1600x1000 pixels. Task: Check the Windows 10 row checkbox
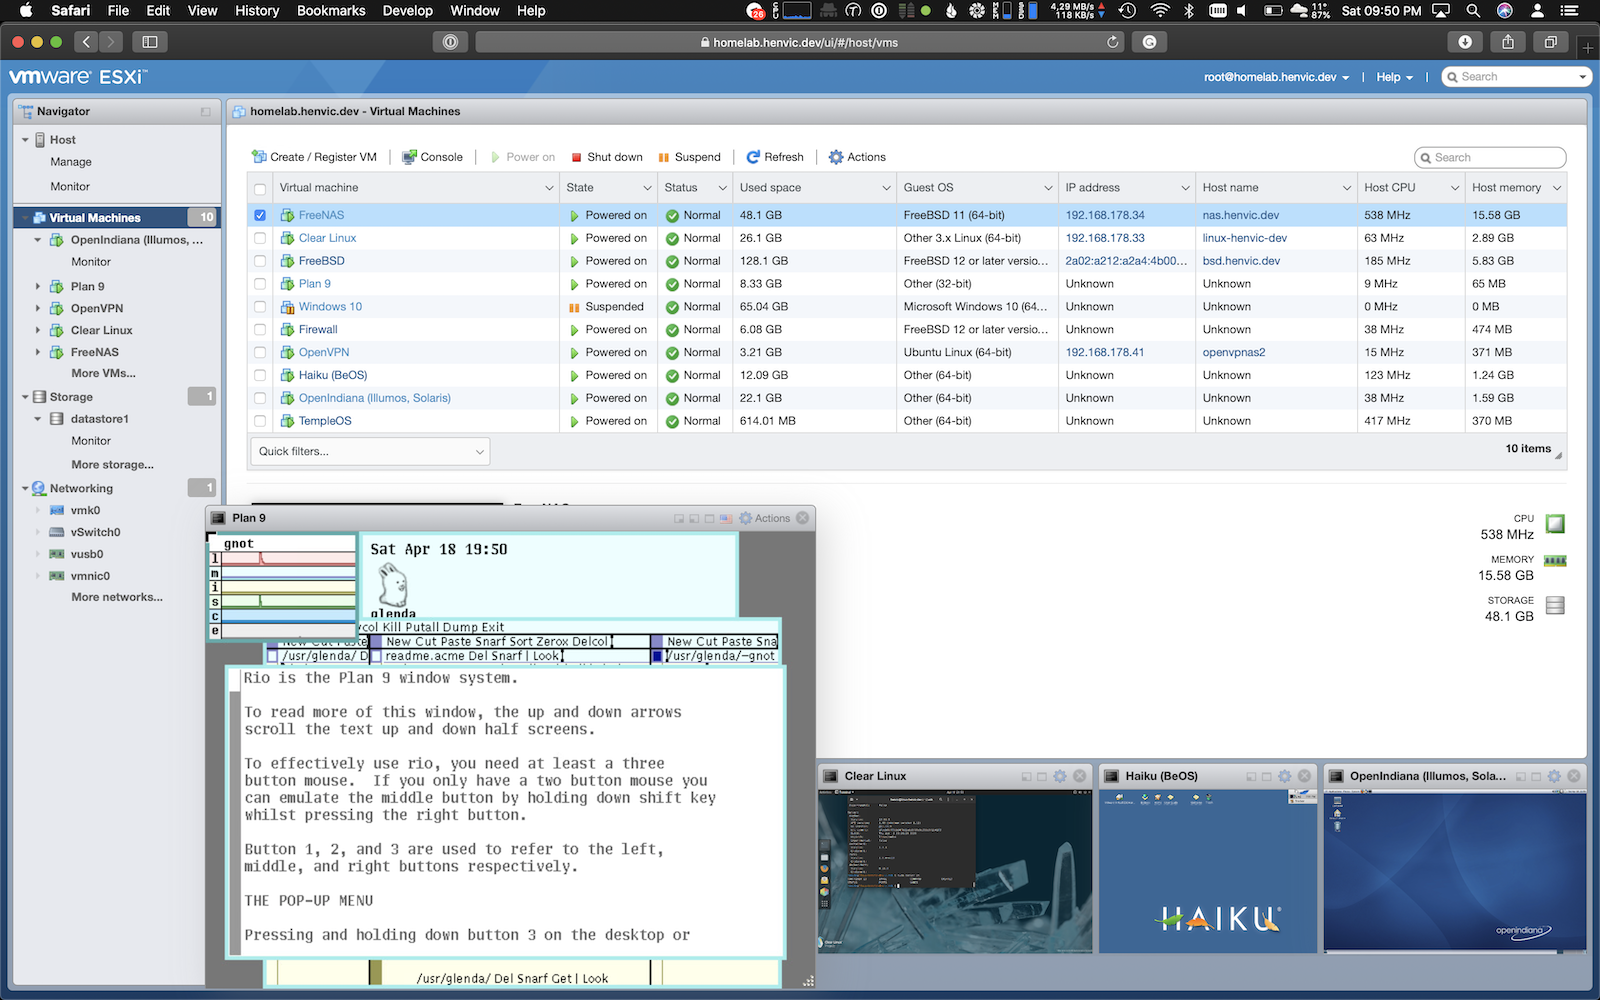260,307
